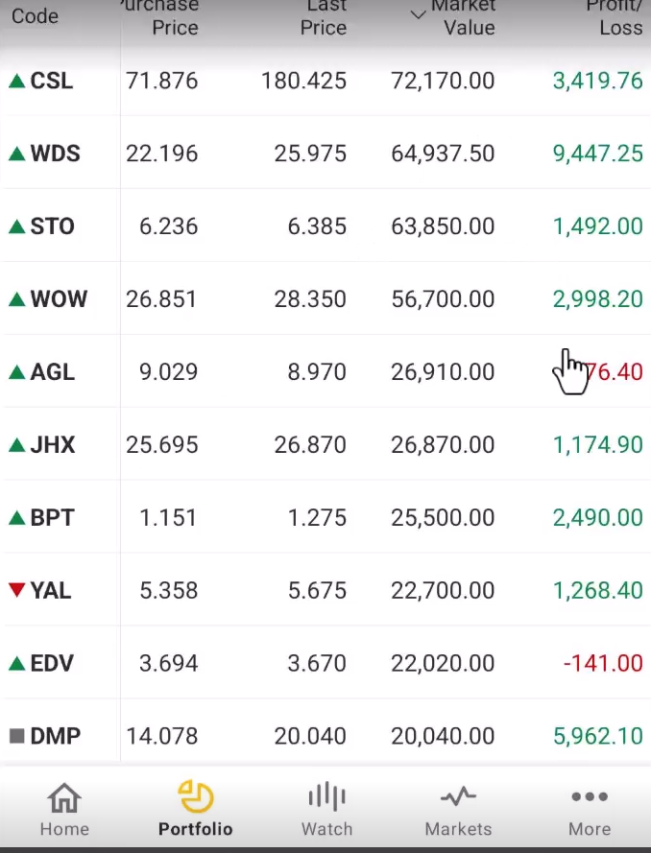Sort by the Profit/Loss column header

pyautogui.click(x=614, y=18)
